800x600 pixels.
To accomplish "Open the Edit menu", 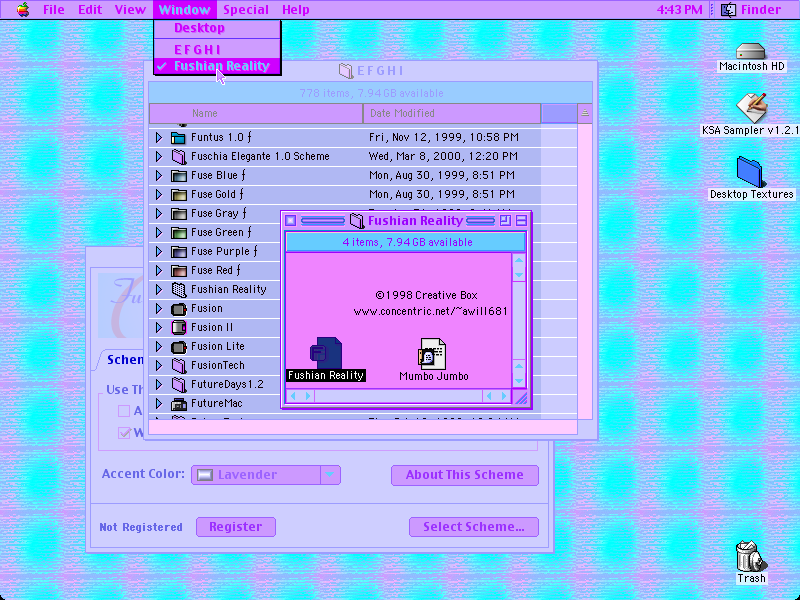I will pos(90,10).
